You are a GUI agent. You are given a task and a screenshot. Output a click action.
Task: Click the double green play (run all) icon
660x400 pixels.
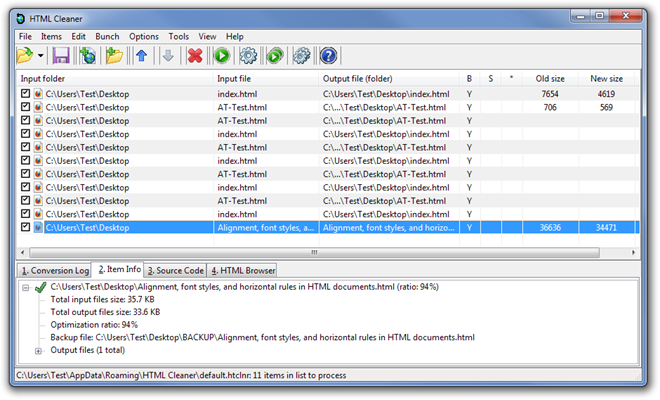(x=275, y=56)
